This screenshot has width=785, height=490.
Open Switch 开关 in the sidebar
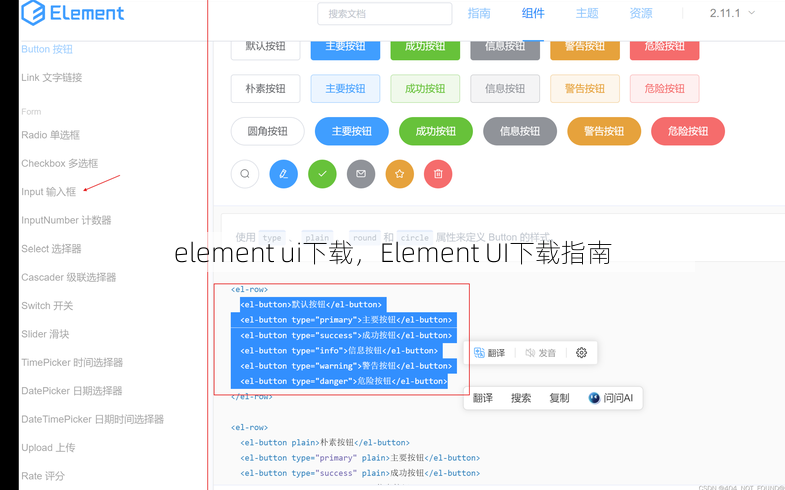coord(47,306)
